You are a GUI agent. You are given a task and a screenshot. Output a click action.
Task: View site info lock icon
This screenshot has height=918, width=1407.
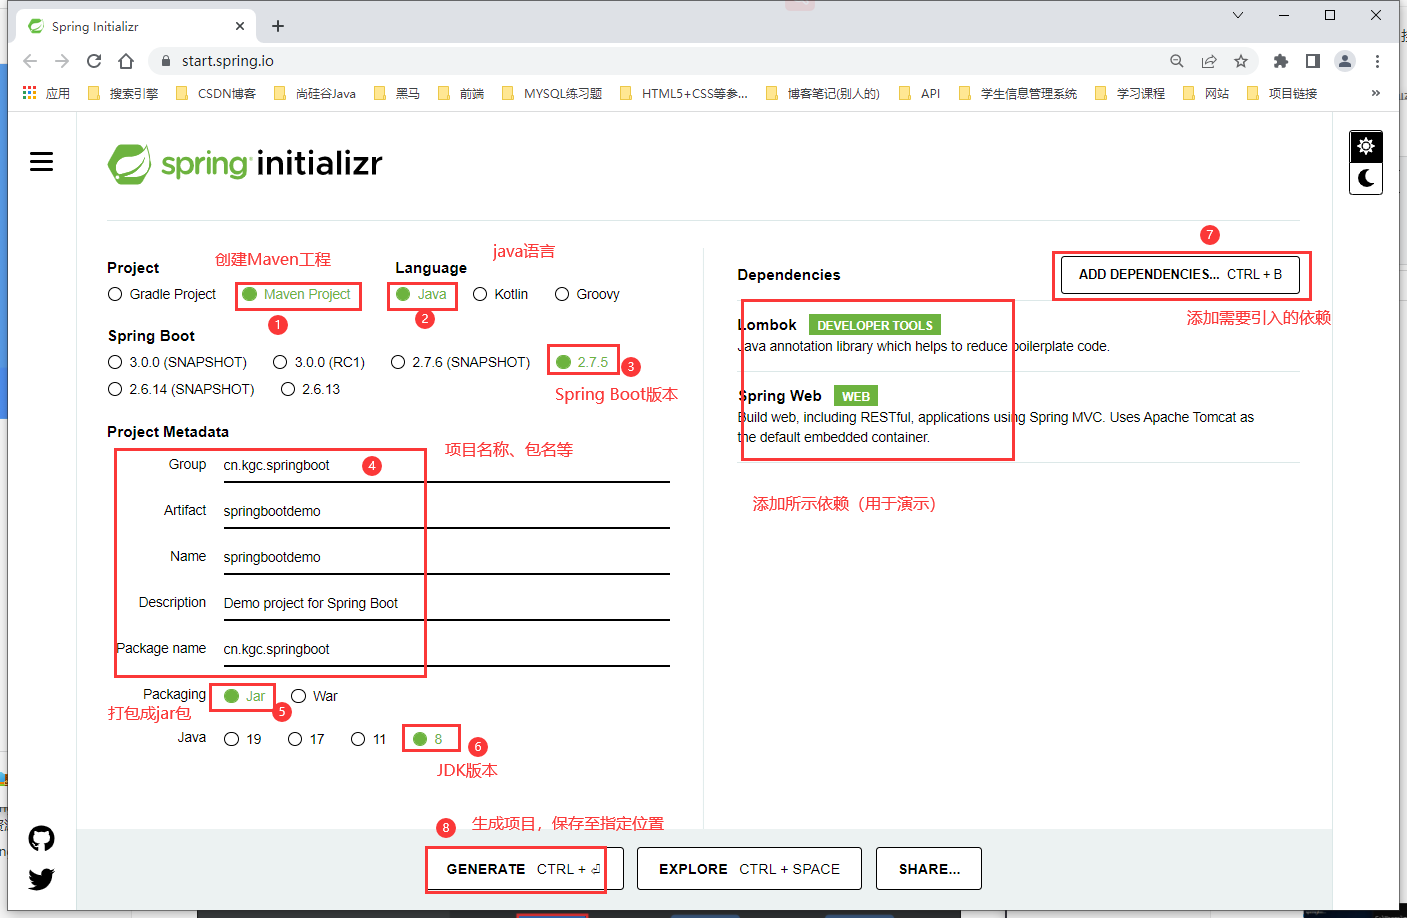(x=166, y=61)
